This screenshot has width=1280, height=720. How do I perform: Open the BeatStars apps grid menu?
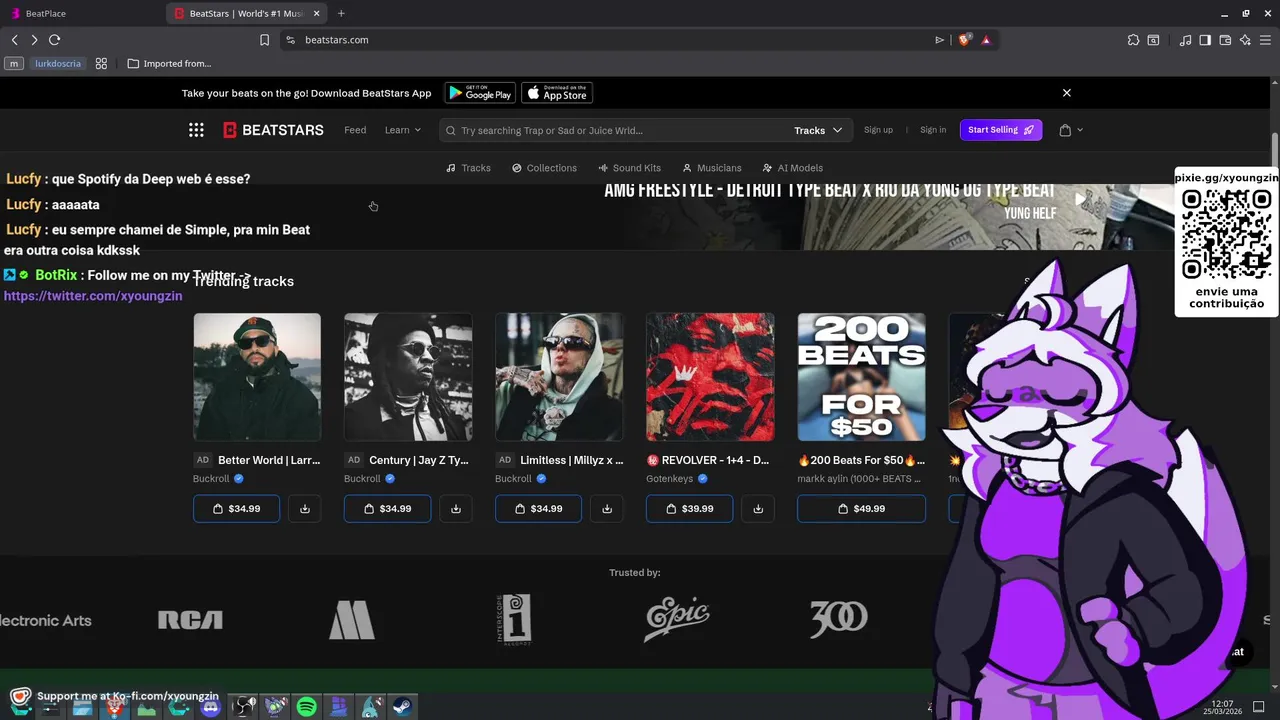pos(196,130)
